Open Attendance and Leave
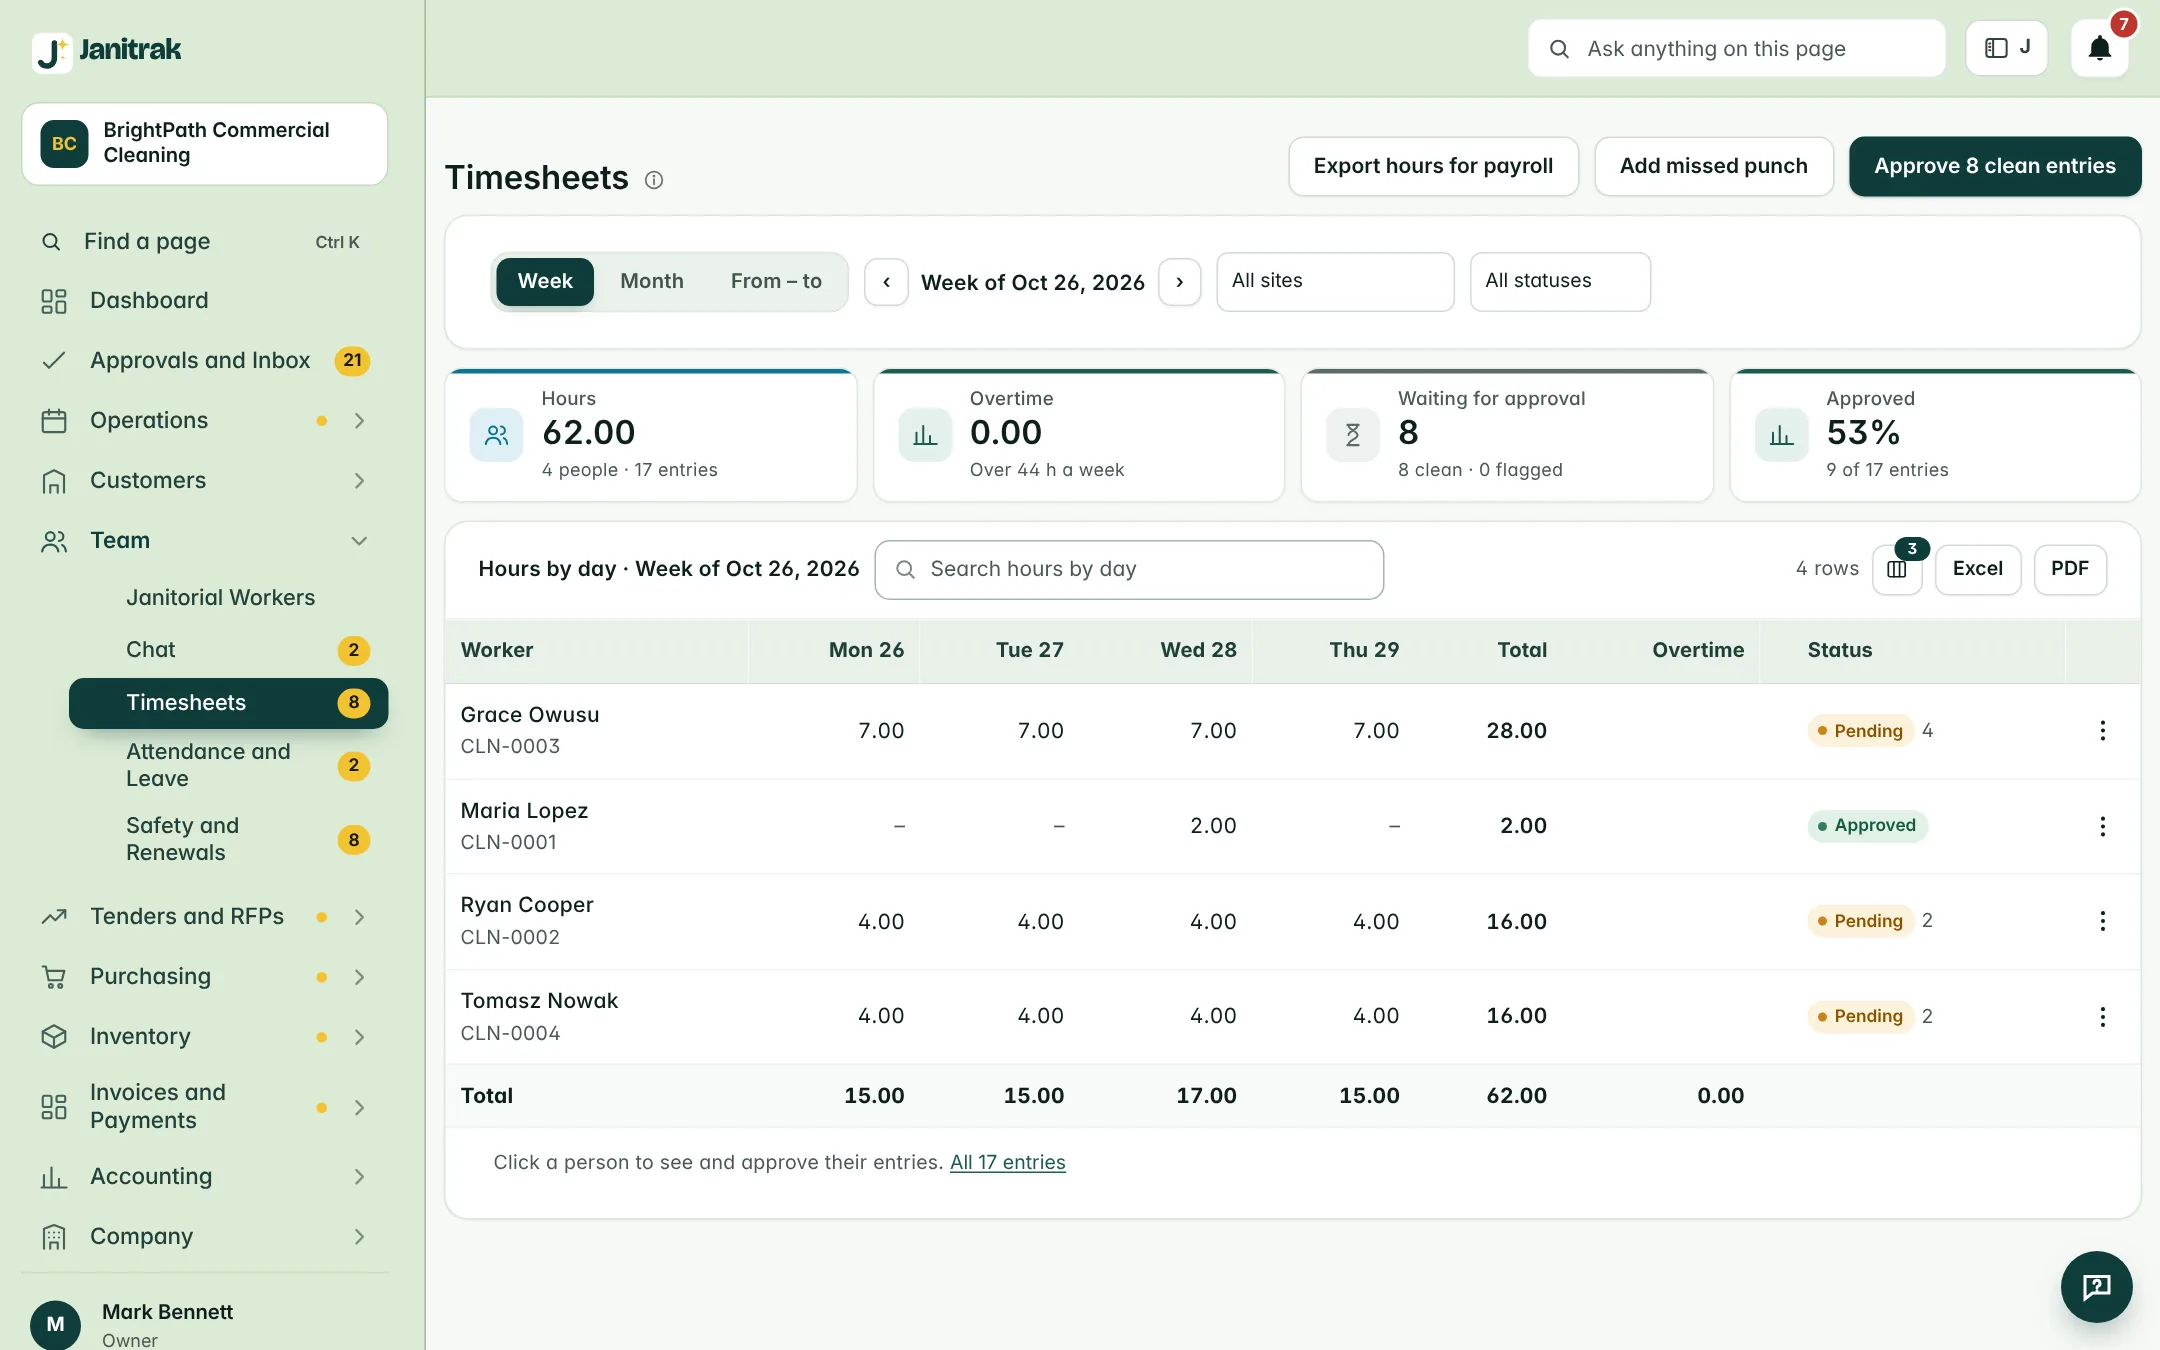Screen dimensions: 2160x1350 228,765
